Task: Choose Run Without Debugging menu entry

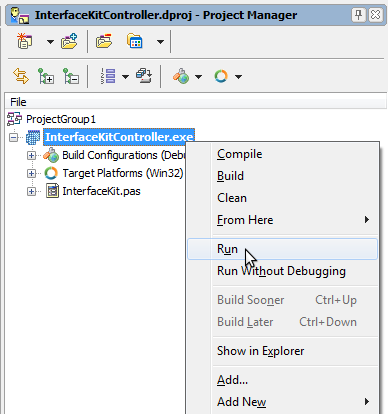Action: (x=282, y=271)
